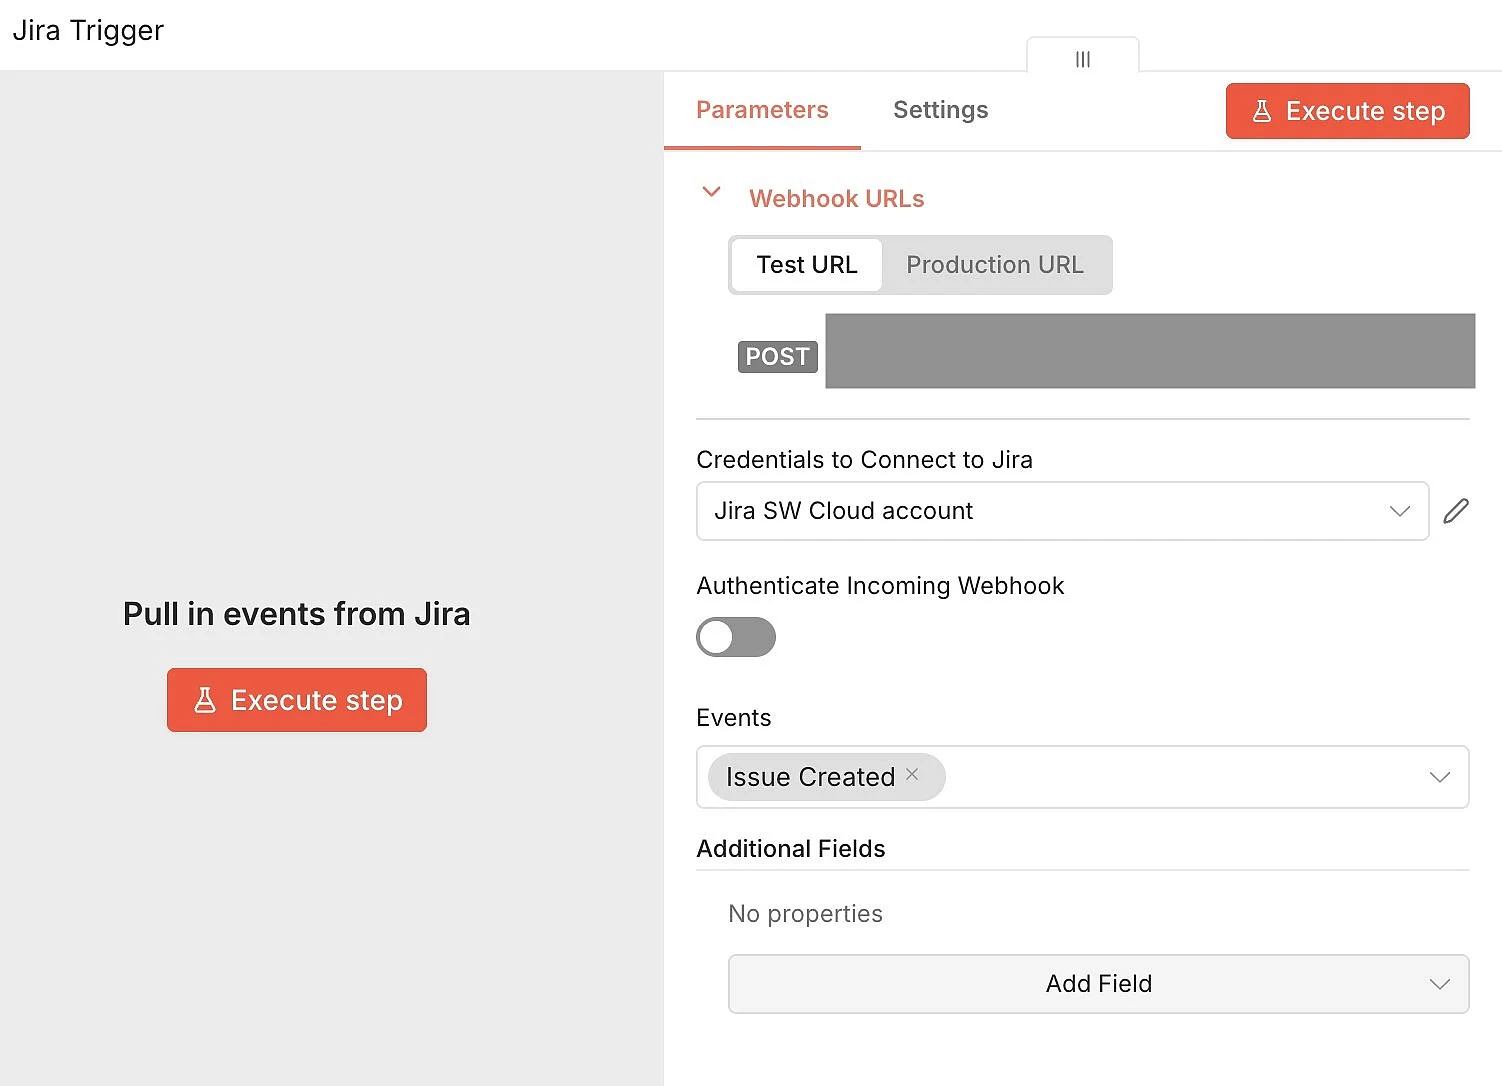Image resolution: width=1502 pixels, height=1086 pixels.
Task: Click the Credentials to Connect to Jira label
Action: click(x=864, y=460)
